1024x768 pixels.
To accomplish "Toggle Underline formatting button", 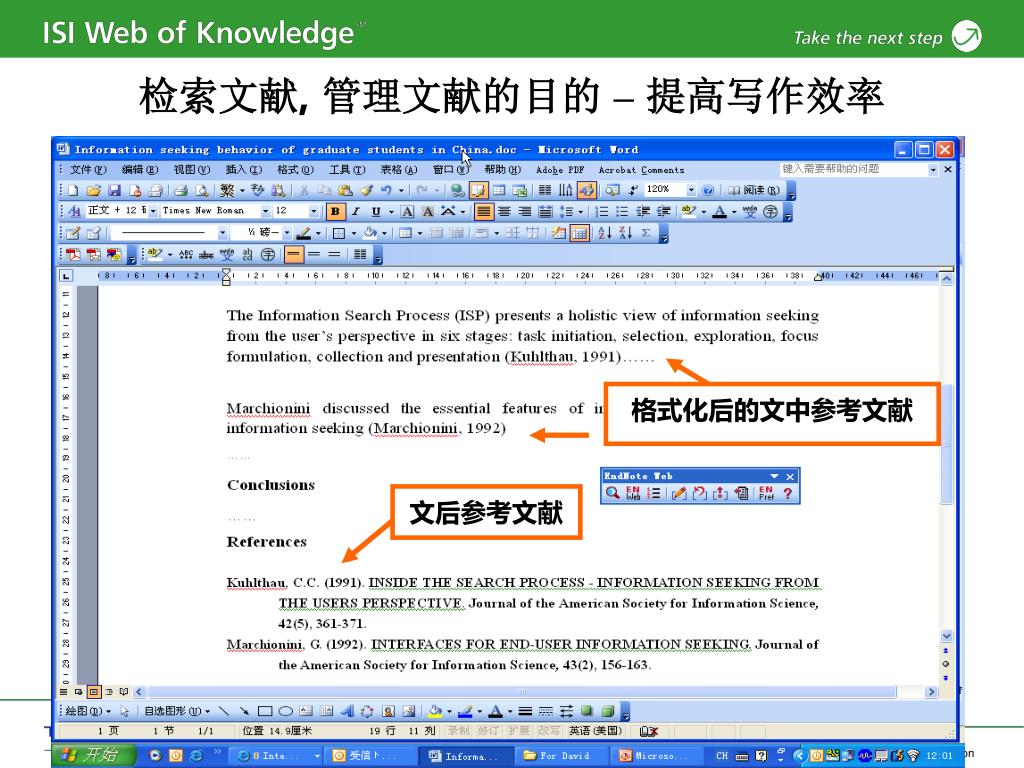I will tap(376, 211).
